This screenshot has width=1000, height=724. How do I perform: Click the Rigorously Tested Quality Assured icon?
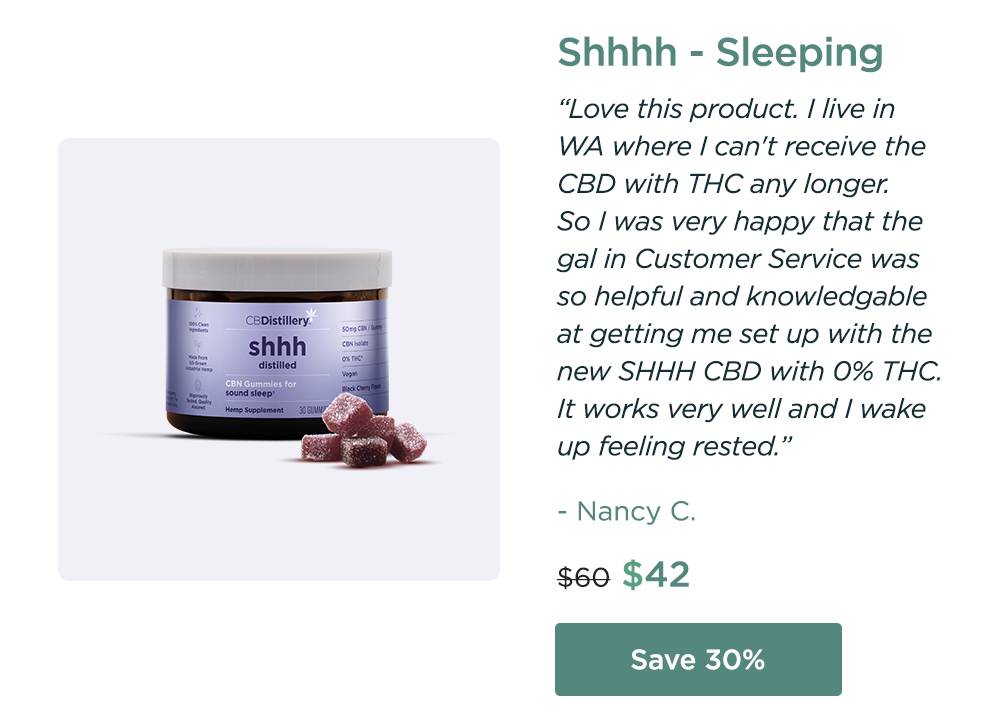click(197, 385)
